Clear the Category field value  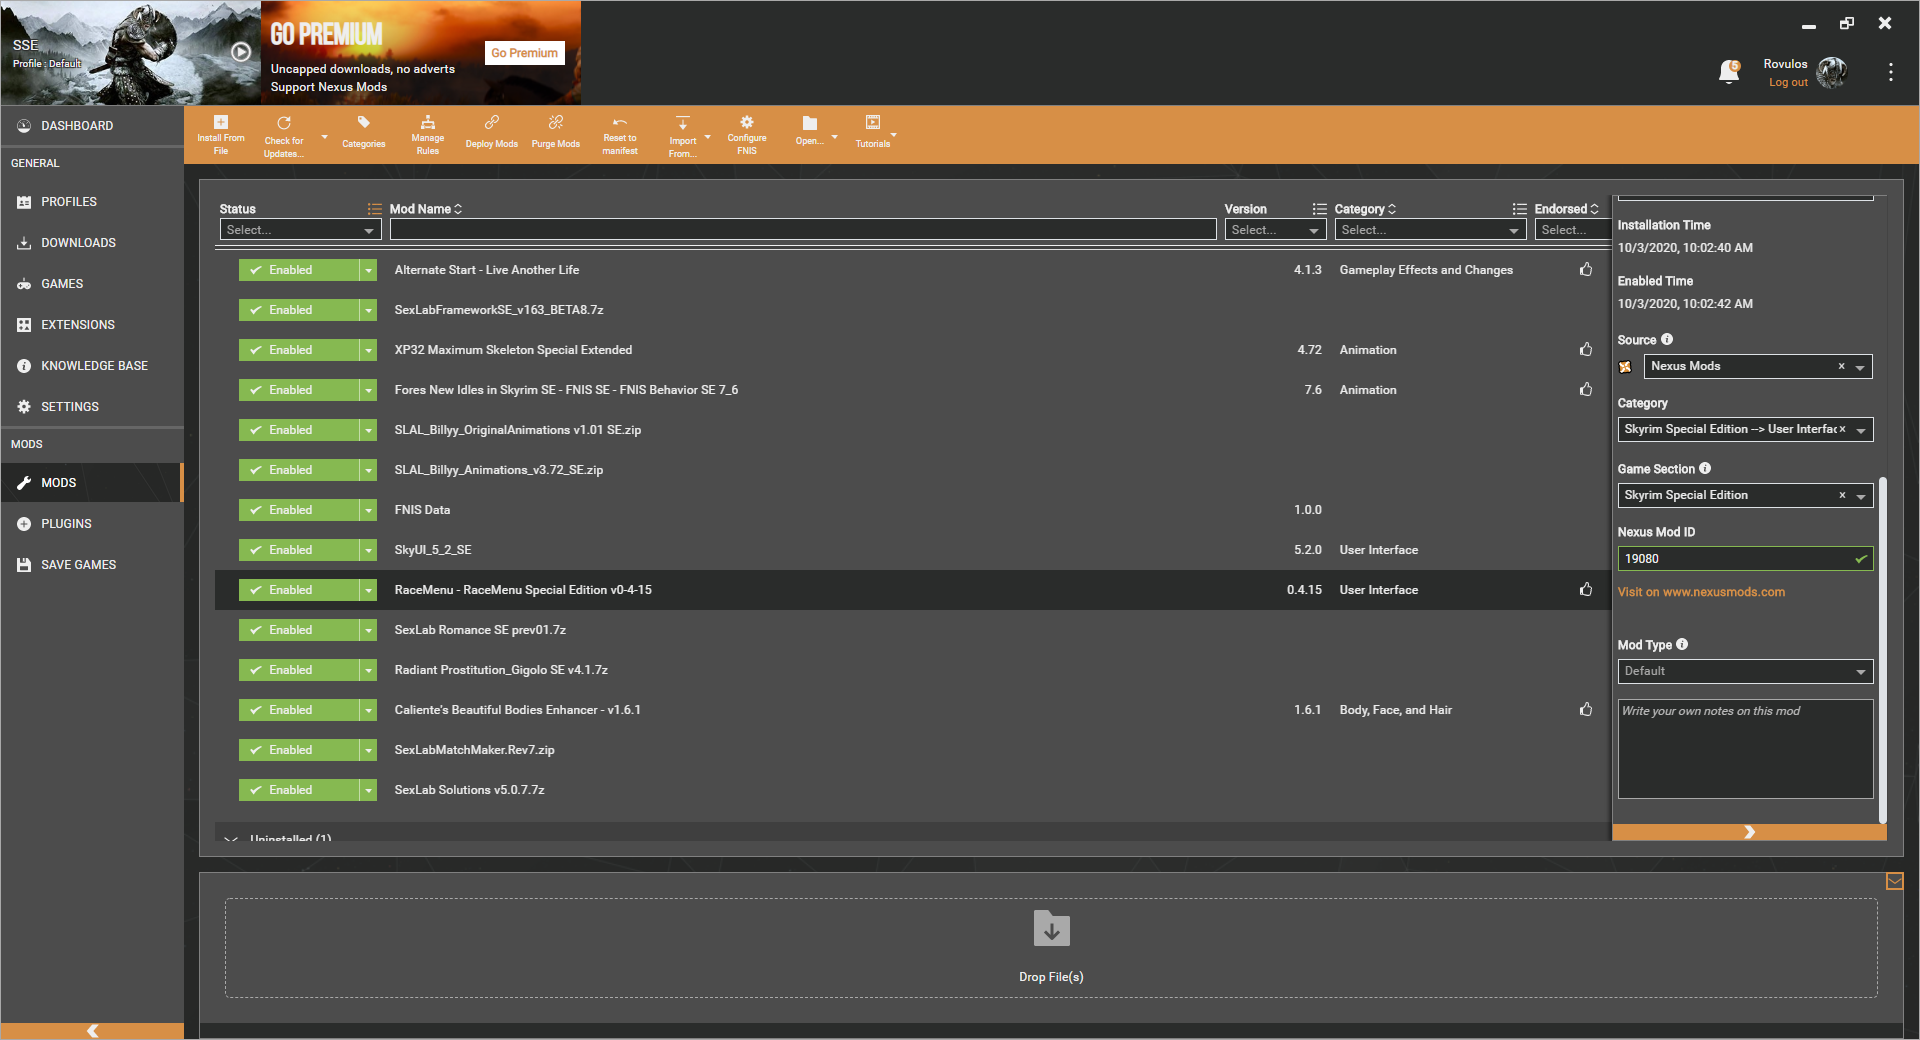tap(1842, 429)
